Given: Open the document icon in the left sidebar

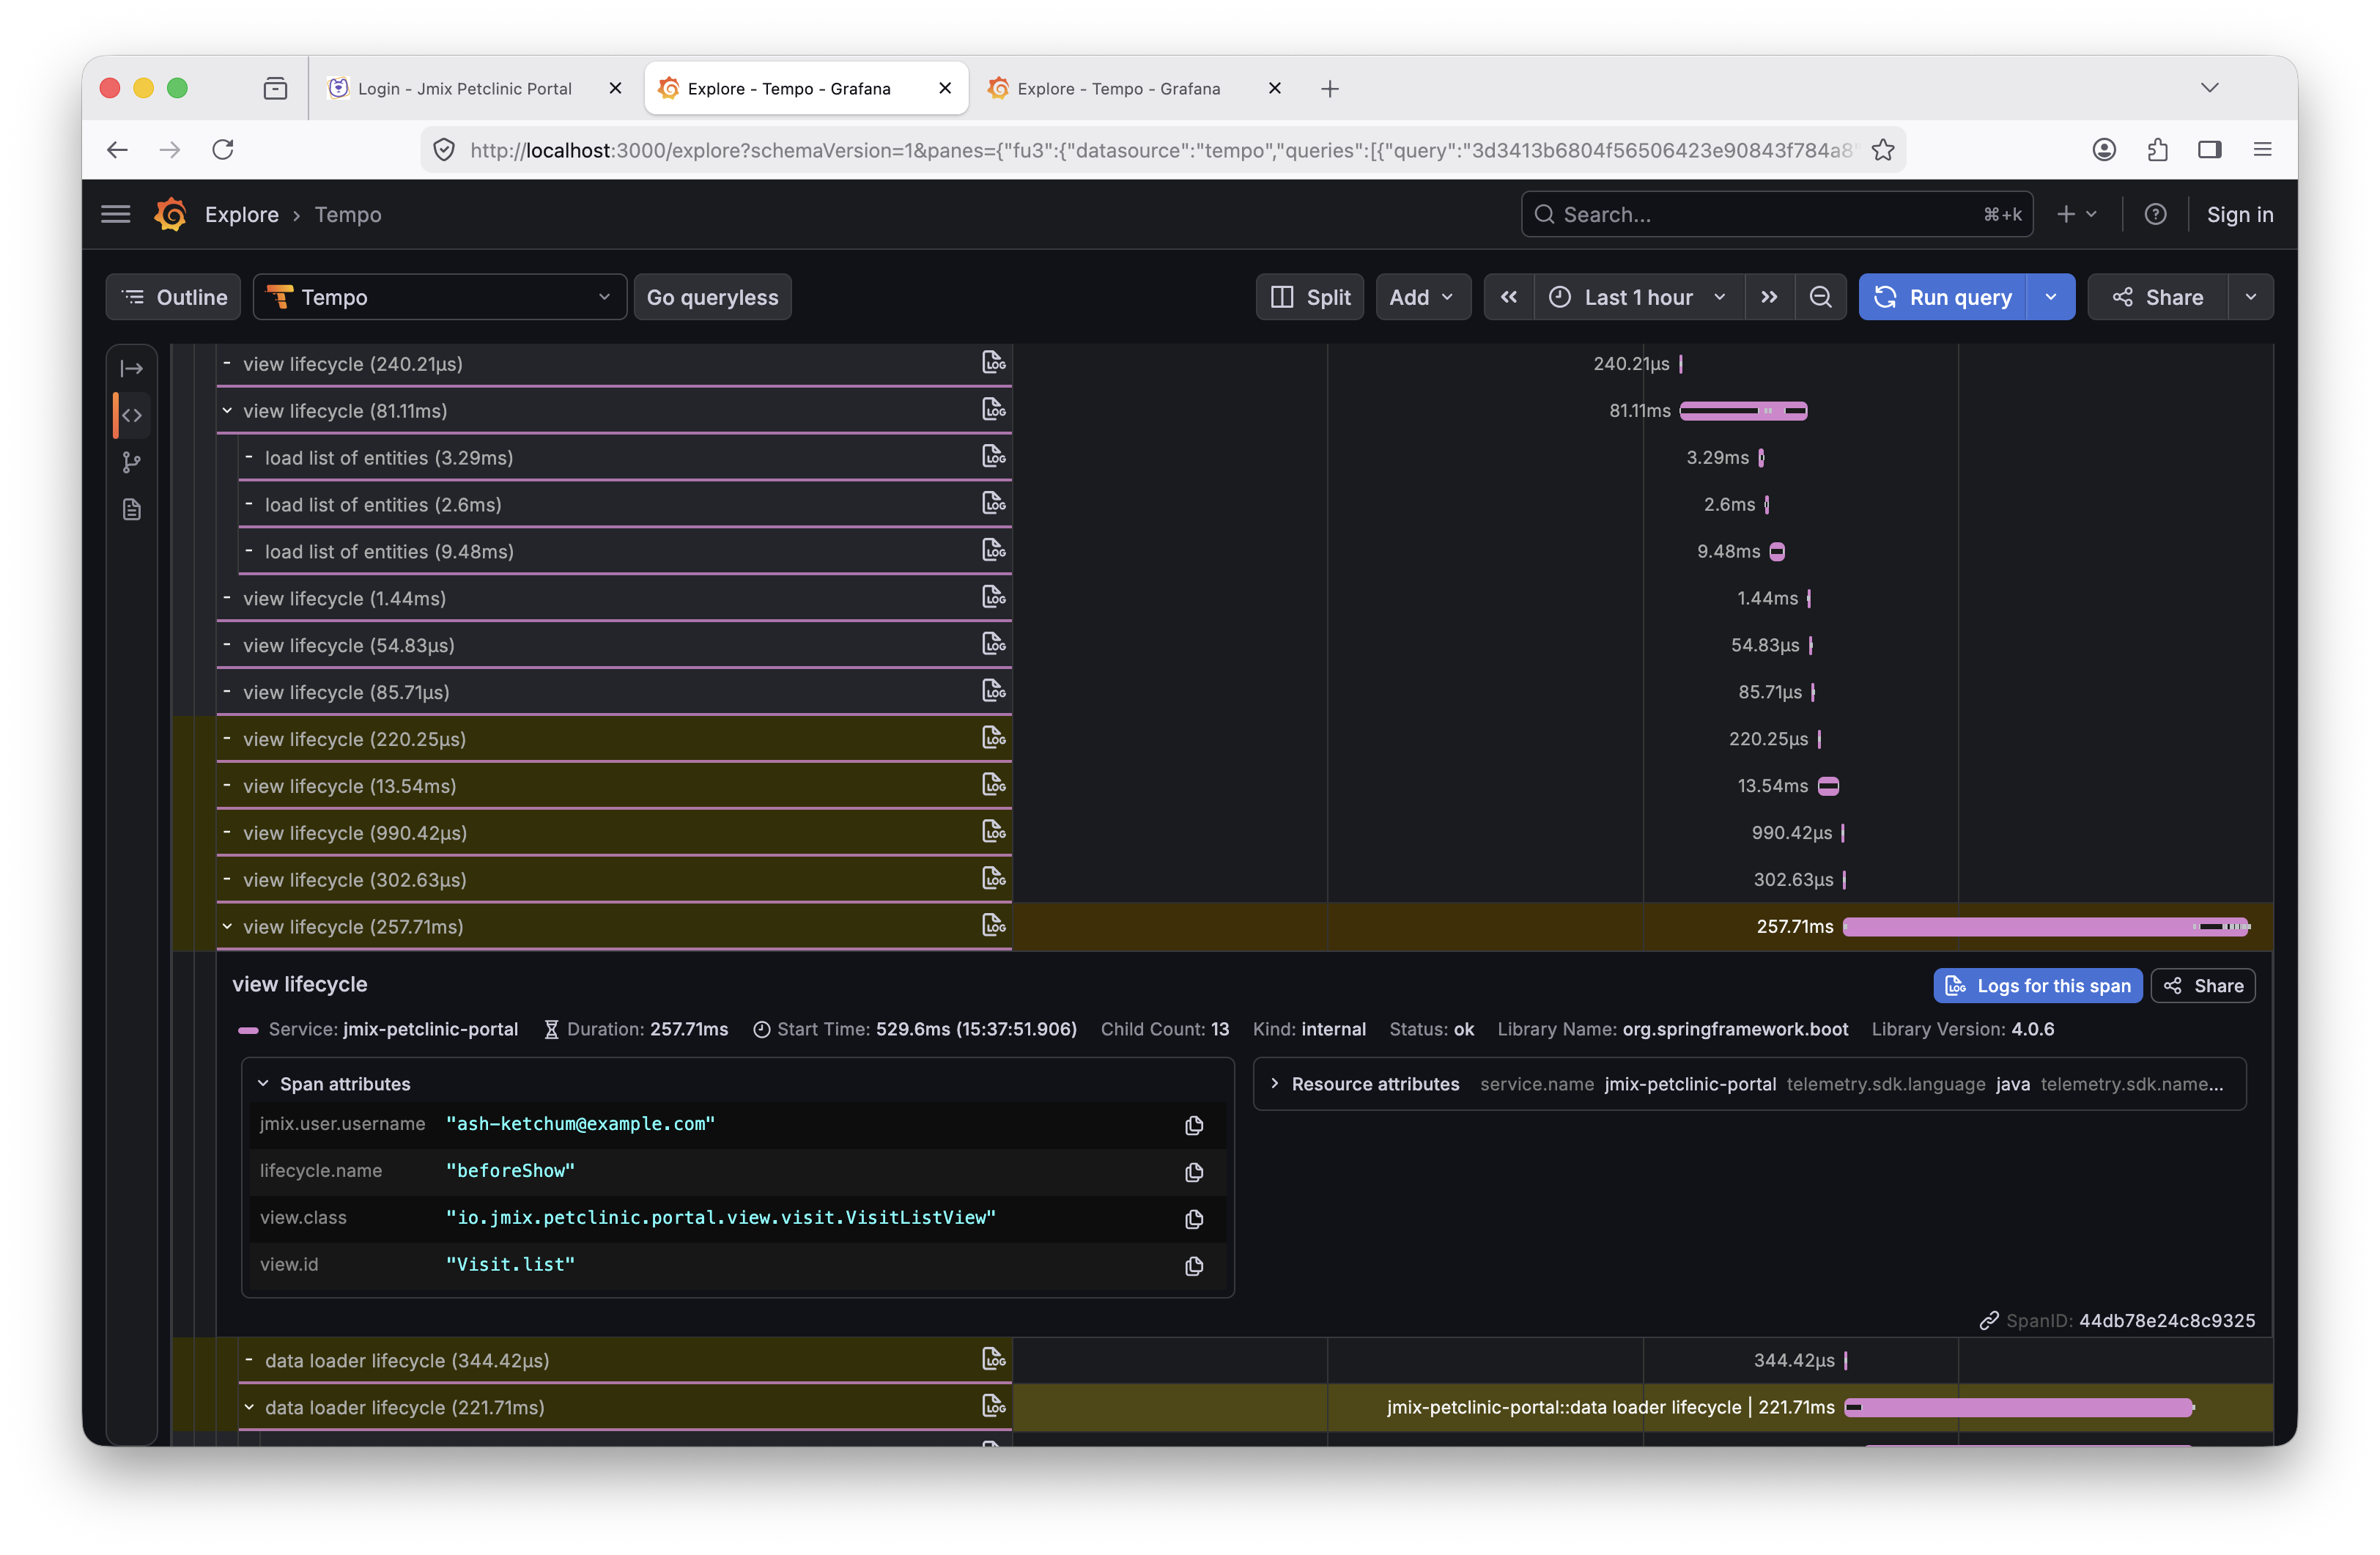Looking at the screenshot, I should click(132, 510).
